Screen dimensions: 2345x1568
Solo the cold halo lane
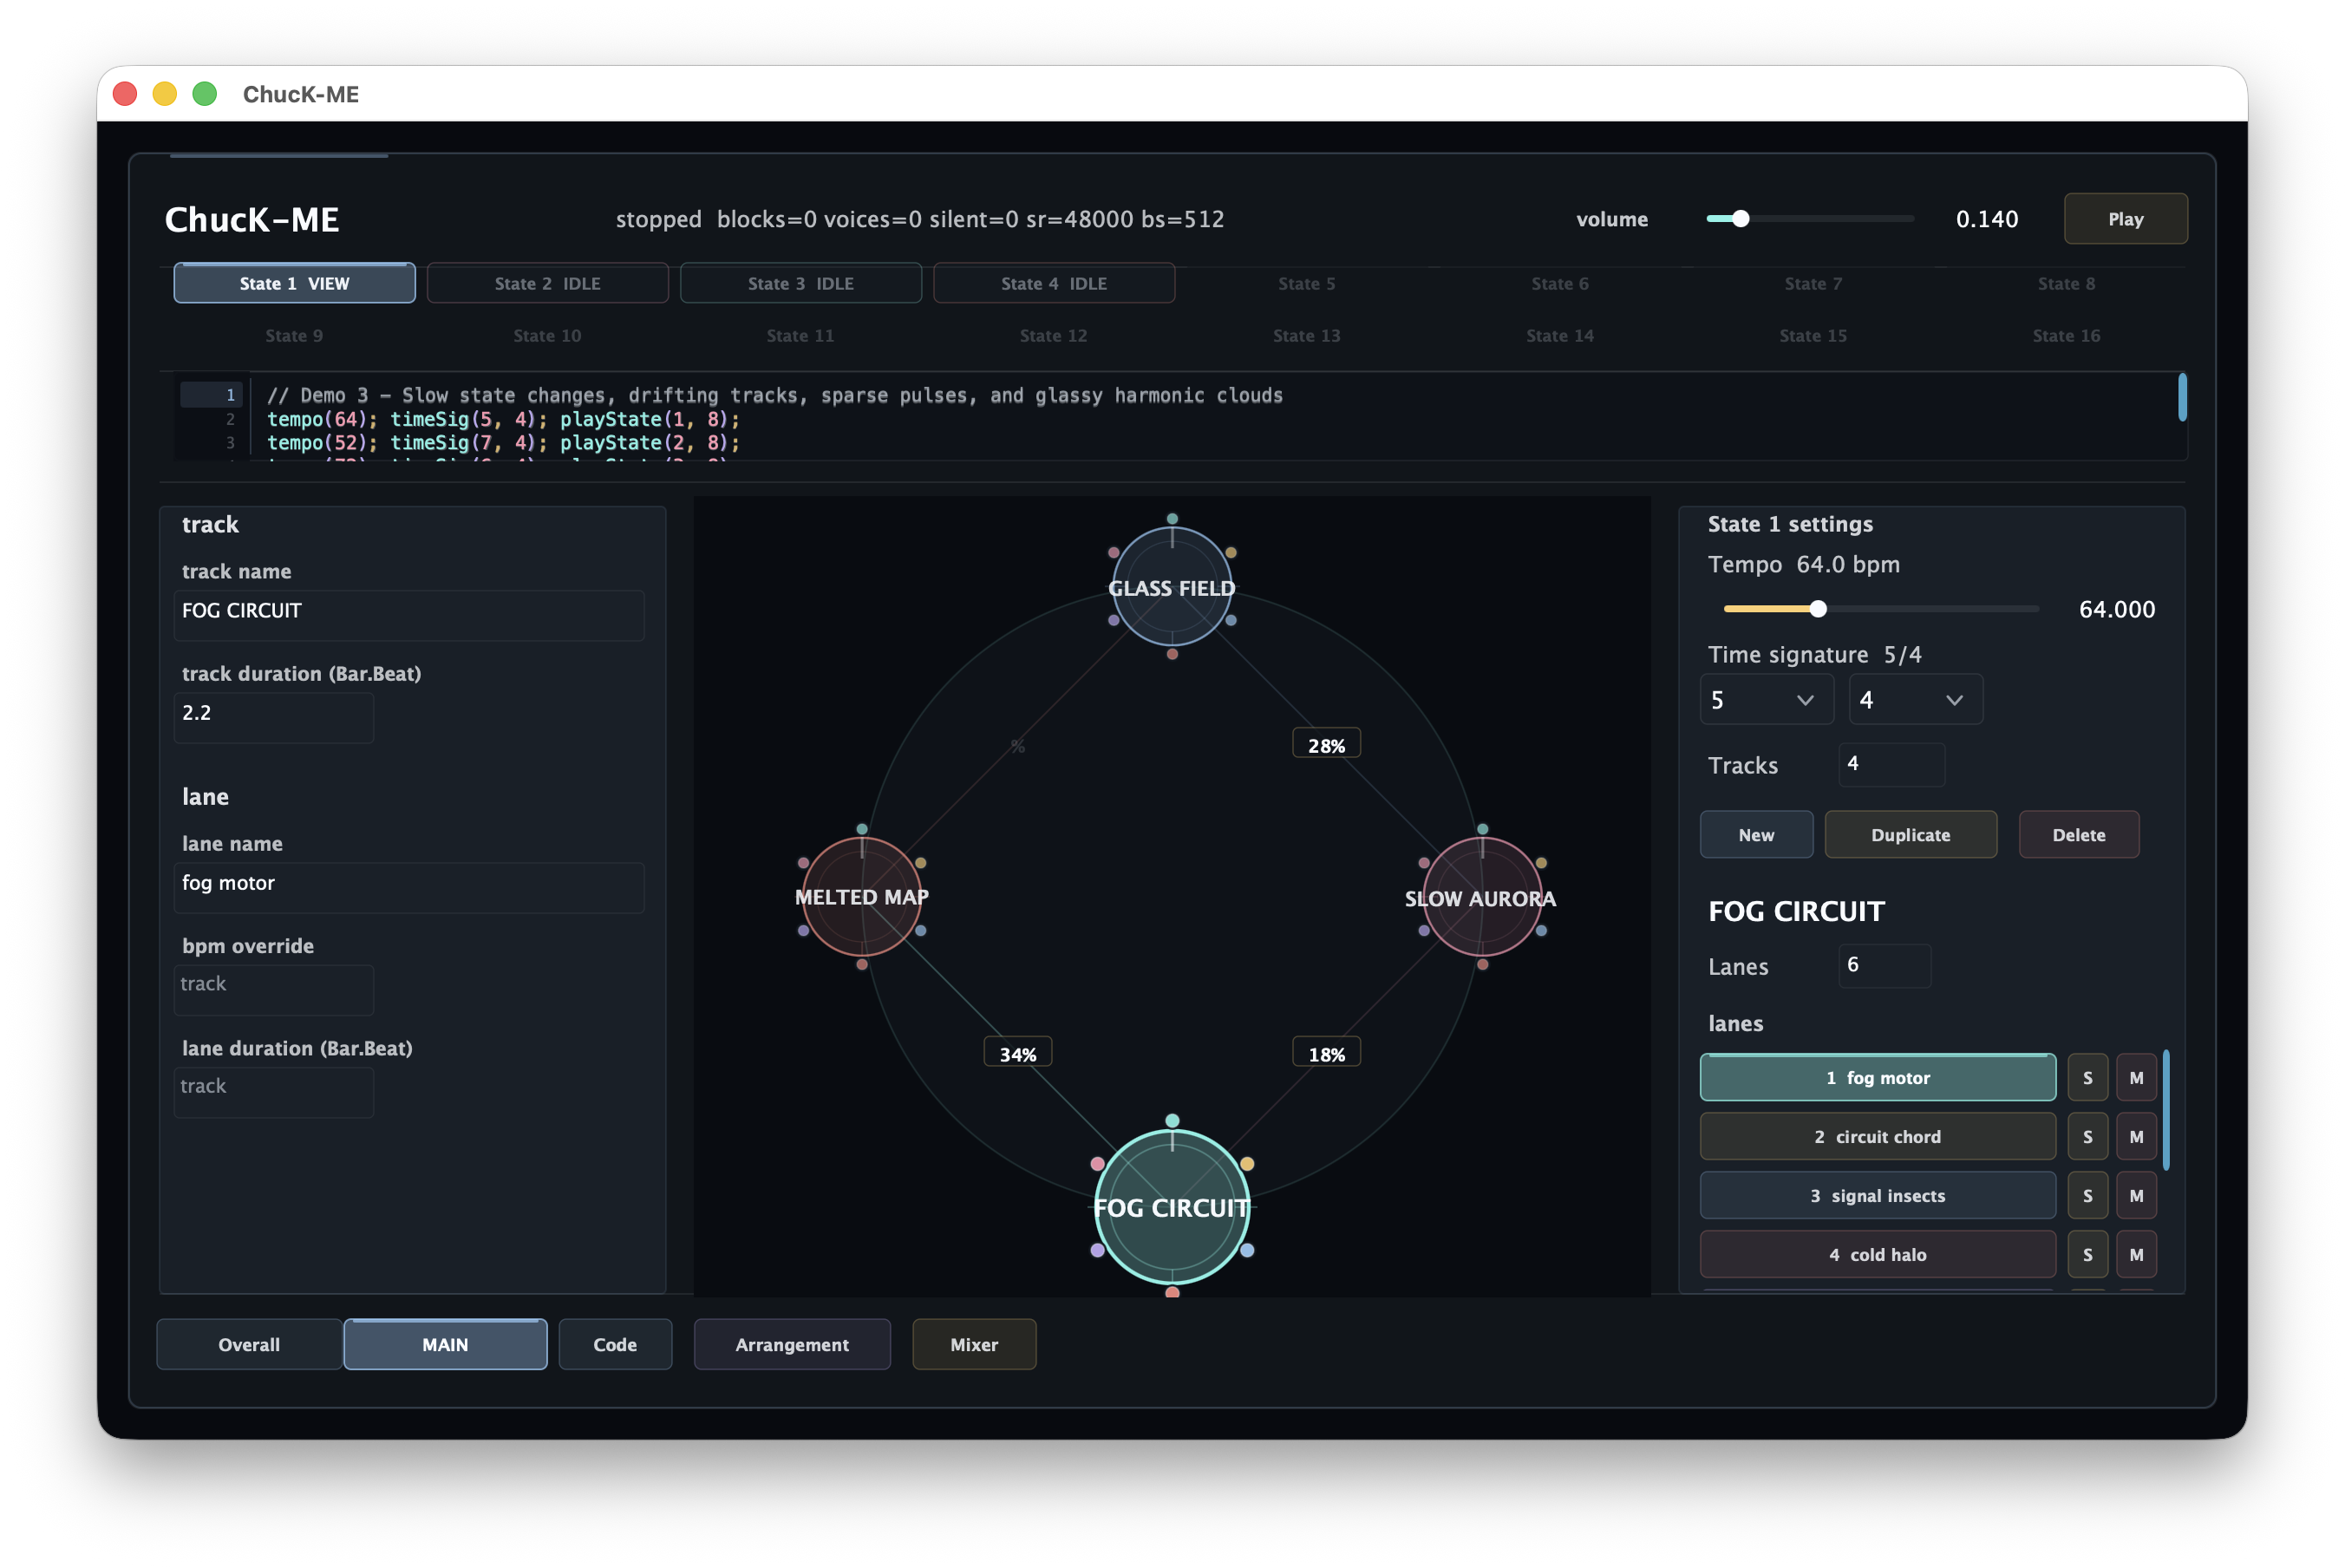pyautogui.click(x=2087, y=1255)
